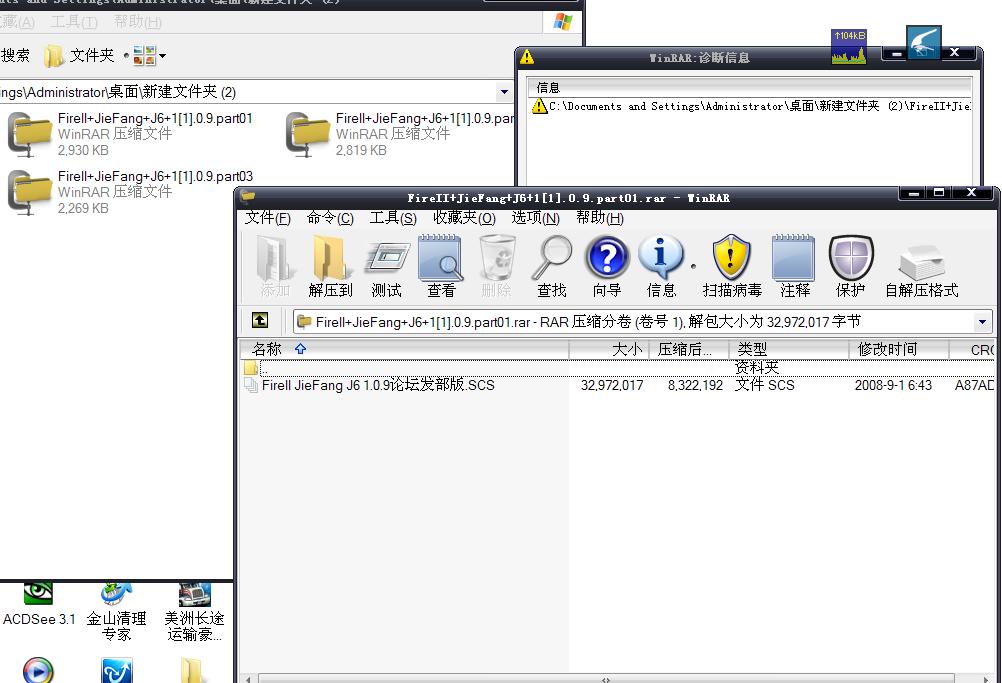1002x683 pixels.
Task: Sort by the Packed (压缩后) column header
Action: coord(689,349)
